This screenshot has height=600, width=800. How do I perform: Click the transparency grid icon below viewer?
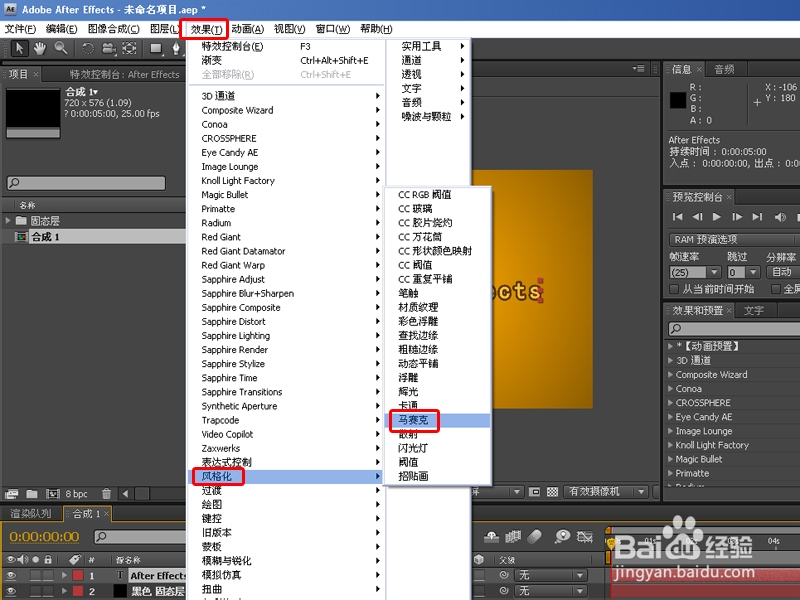552,492
